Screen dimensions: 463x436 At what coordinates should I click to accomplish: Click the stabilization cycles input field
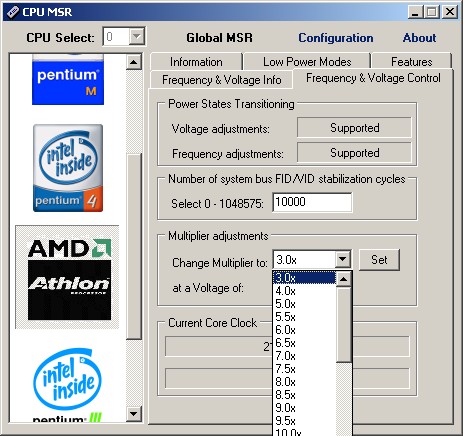coord(312,202)
